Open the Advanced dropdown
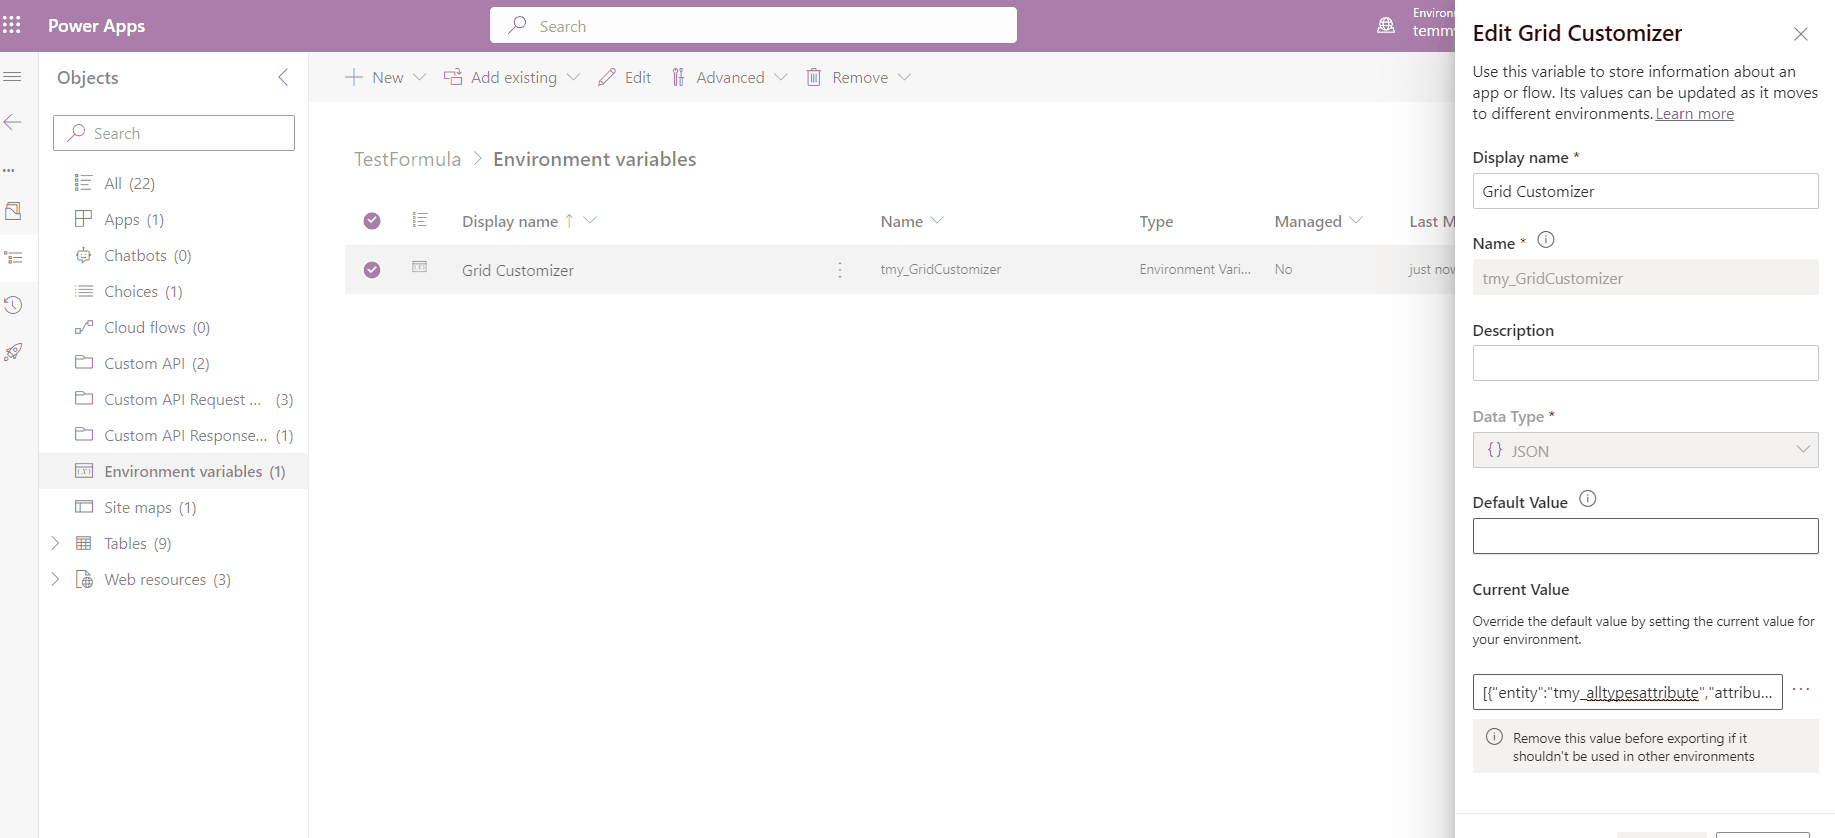 pos(728,77)
